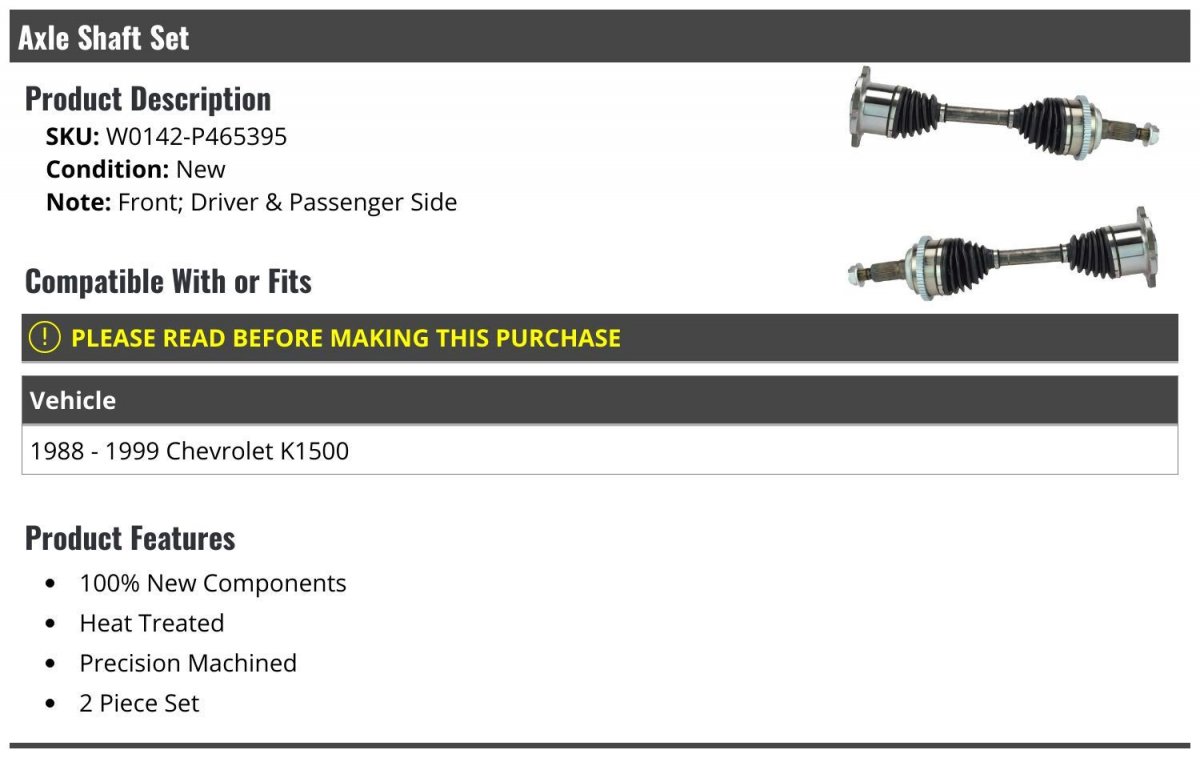Click the lower axle shaft image
This screenshot has width=1200, height=758.
tap(1004, 256)
